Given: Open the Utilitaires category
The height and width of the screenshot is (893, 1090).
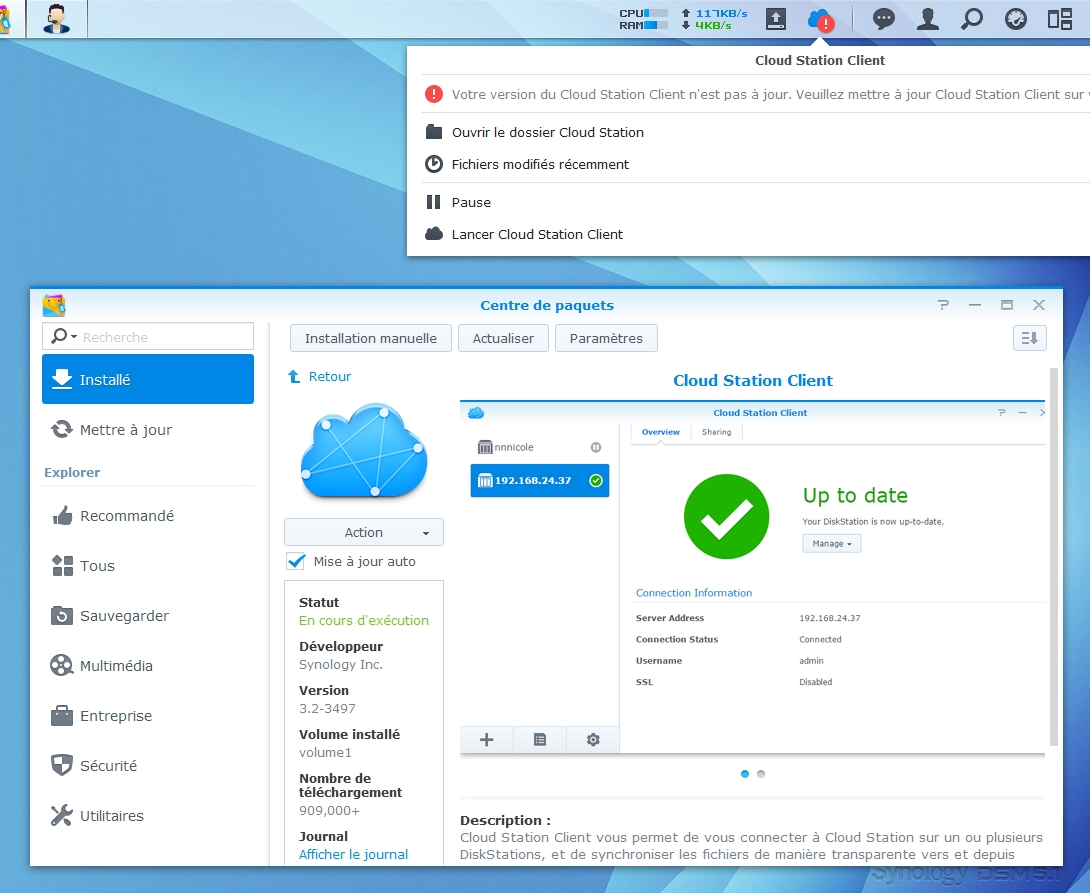Looking at the screenshot, I should 148,816.
